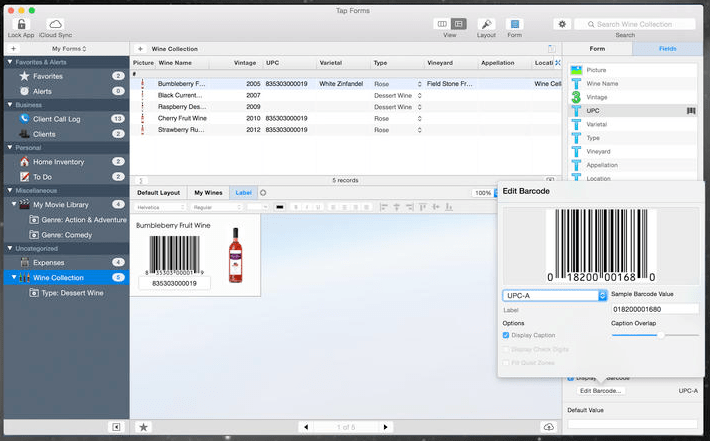Click the Edit Barcode... button
This screenshot has width=710, height=441.
(x=600, y=391)
